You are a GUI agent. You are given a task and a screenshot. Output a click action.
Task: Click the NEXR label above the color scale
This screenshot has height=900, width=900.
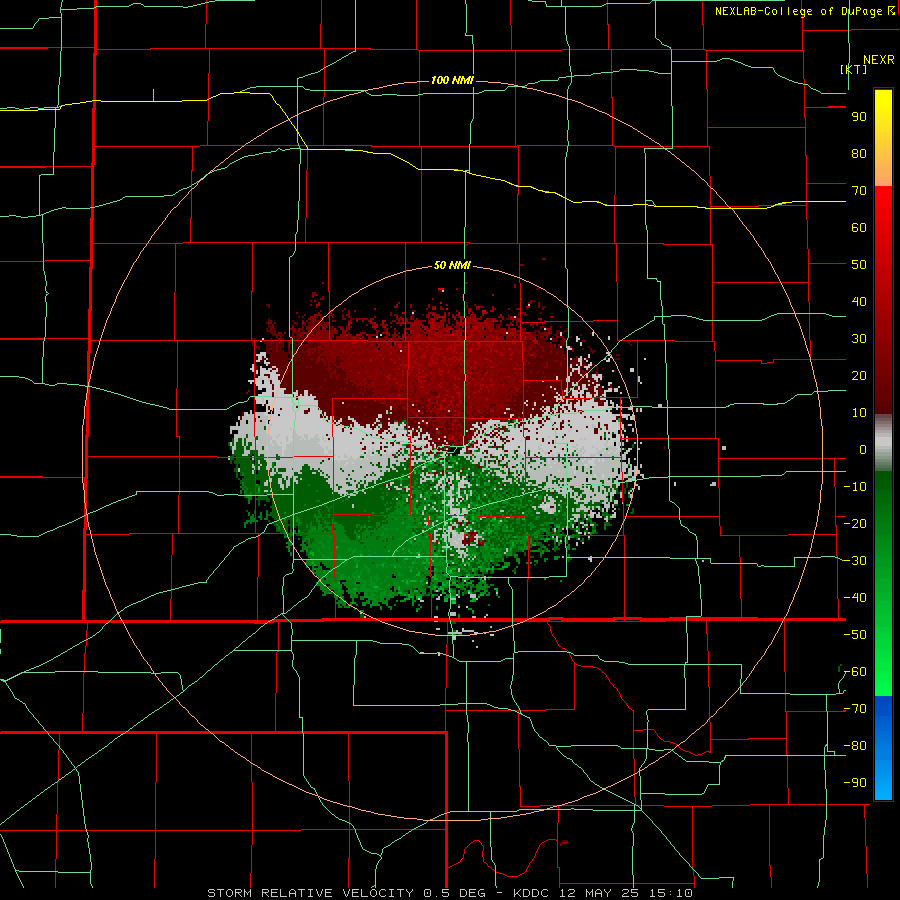(878, 60)
